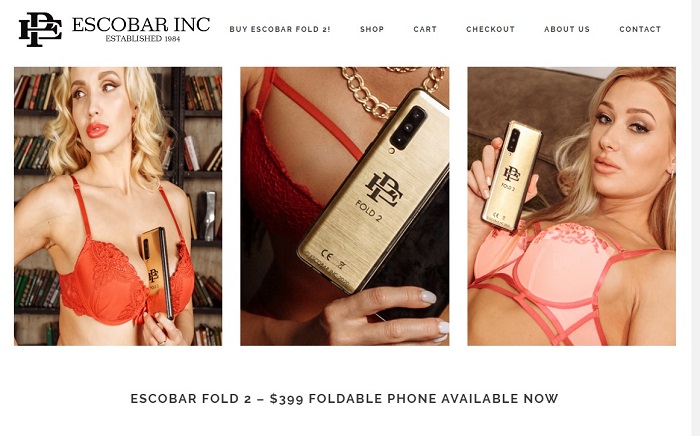Select the Contact nav link
The height and width of the screenshot is (436, 700).
[x=640, y=29]
